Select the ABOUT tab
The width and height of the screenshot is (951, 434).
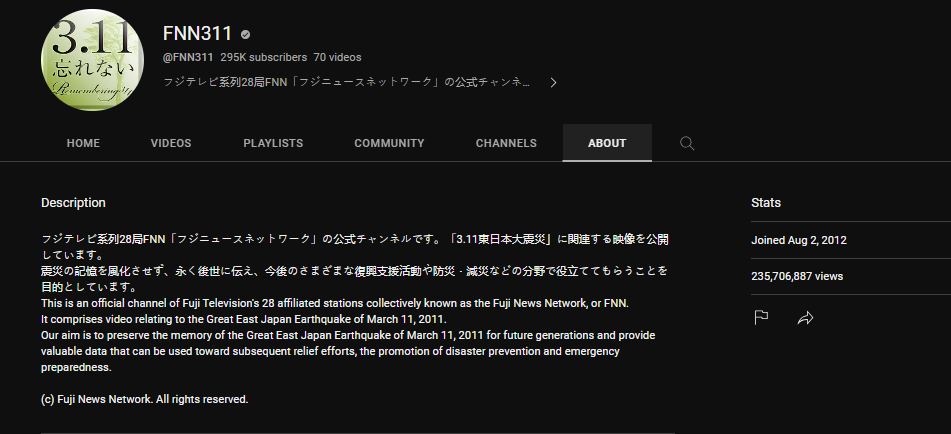607,143
